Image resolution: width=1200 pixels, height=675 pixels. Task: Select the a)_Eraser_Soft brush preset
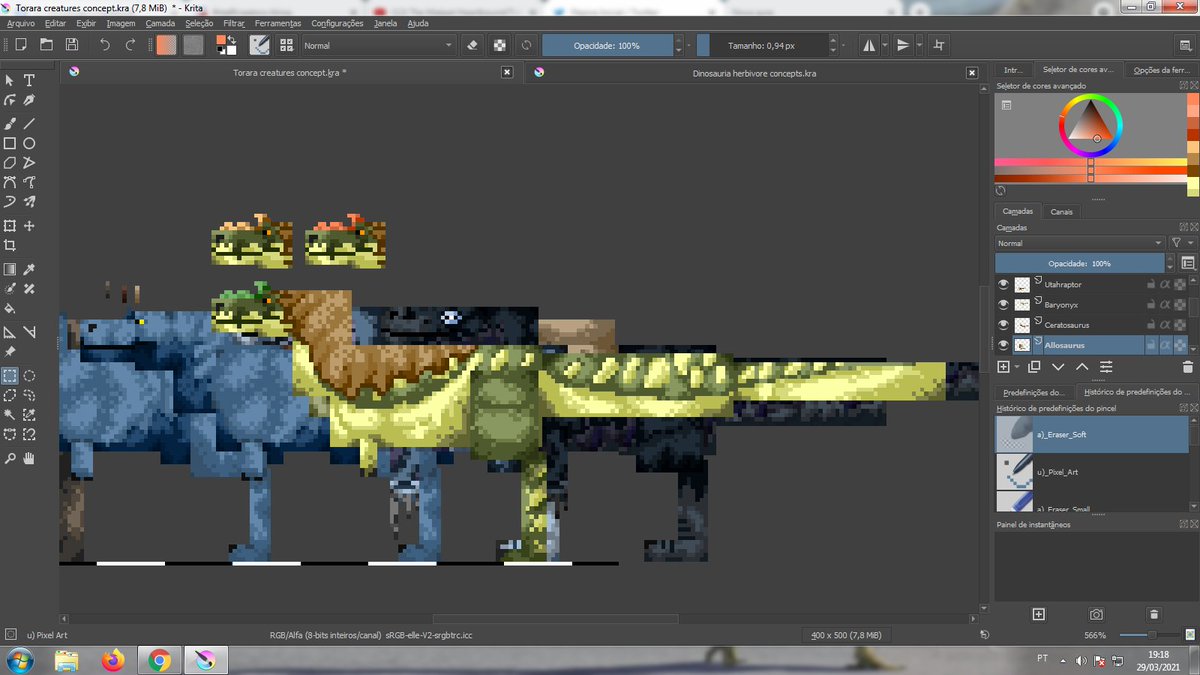coord(1092,434)
